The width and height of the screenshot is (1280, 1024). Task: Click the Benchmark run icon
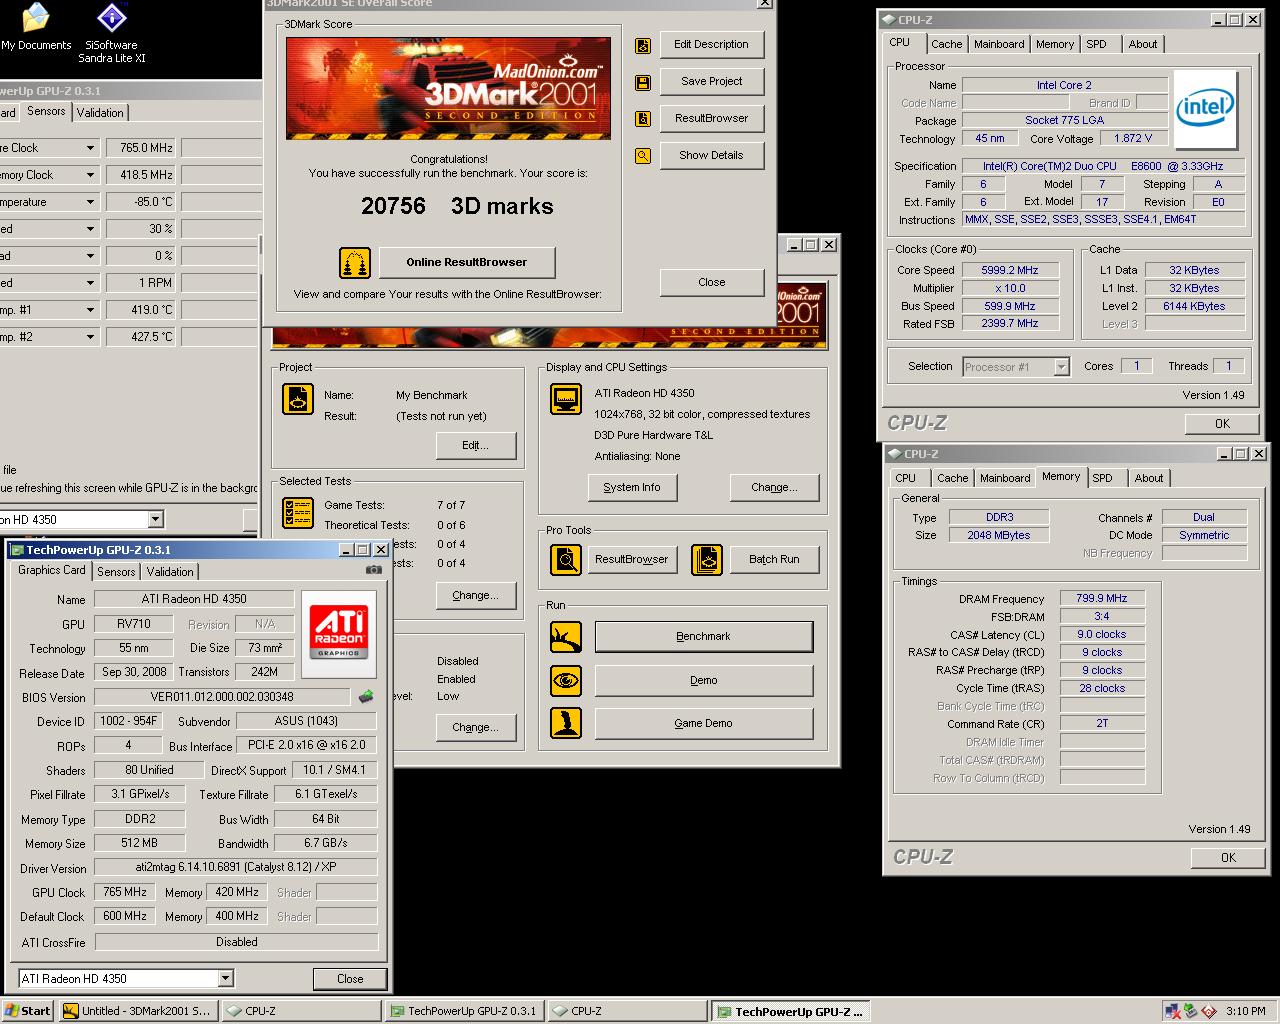(x=566, y=637)
